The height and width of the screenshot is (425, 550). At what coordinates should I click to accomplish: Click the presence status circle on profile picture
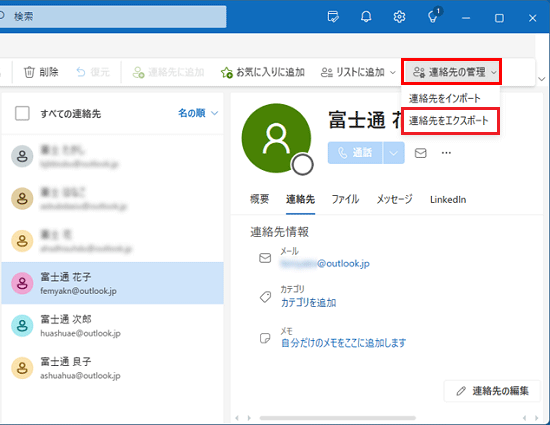pyautogui.click(x=302, y=164)
